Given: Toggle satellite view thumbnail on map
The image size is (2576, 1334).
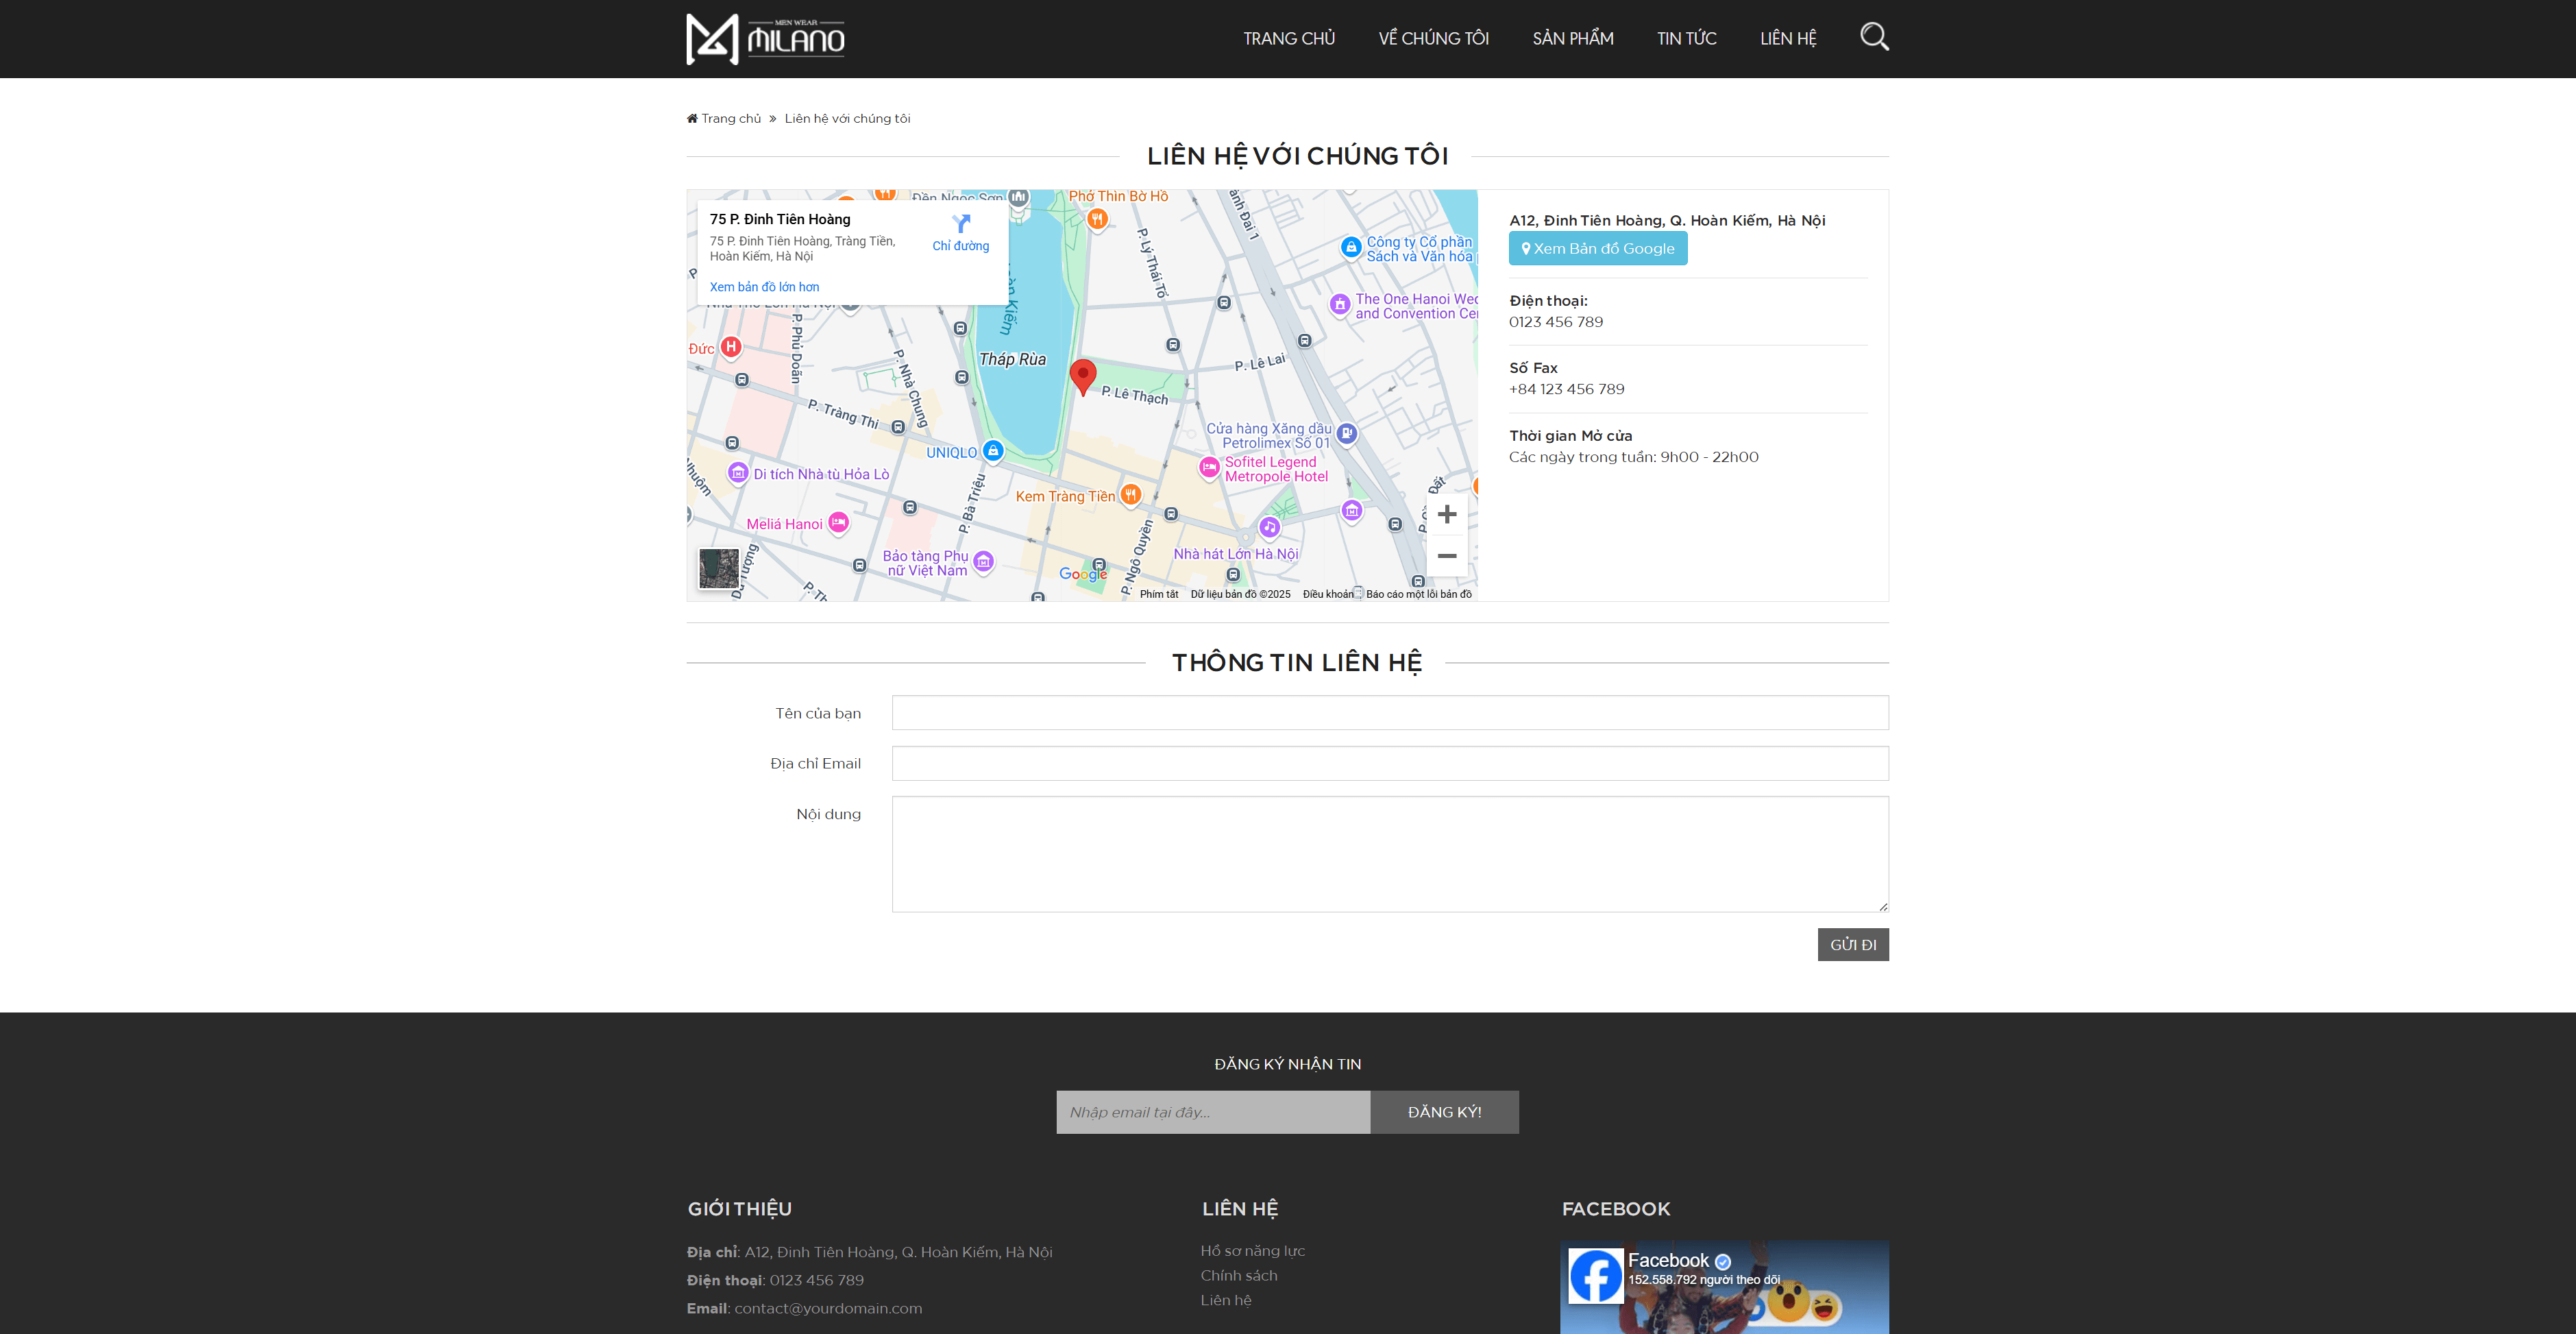Looking at the screenshot, I should 718,568.
